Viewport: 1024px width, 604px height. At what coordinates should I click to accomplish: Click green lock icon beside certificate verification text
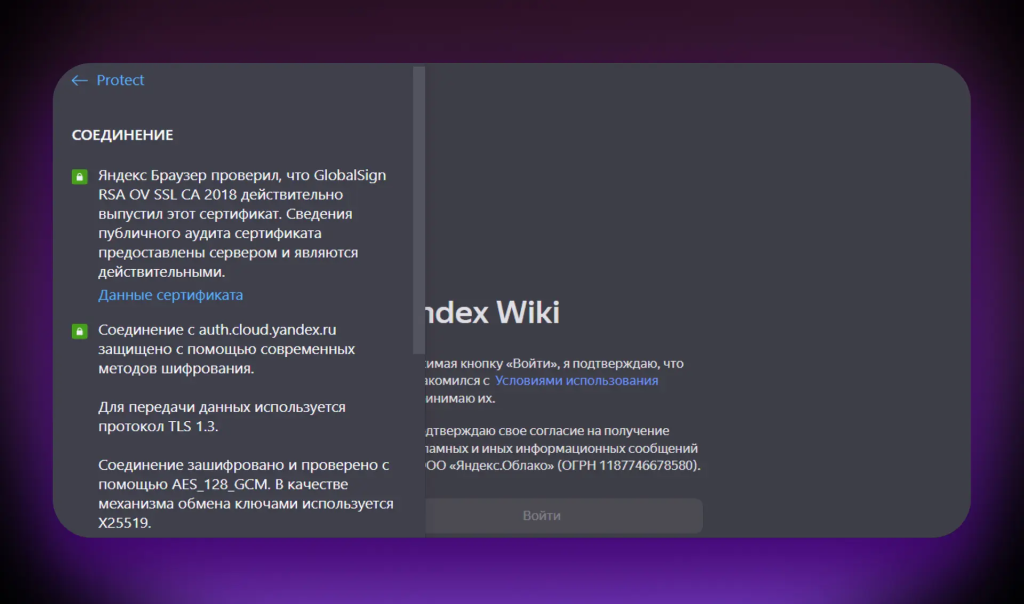79,177
